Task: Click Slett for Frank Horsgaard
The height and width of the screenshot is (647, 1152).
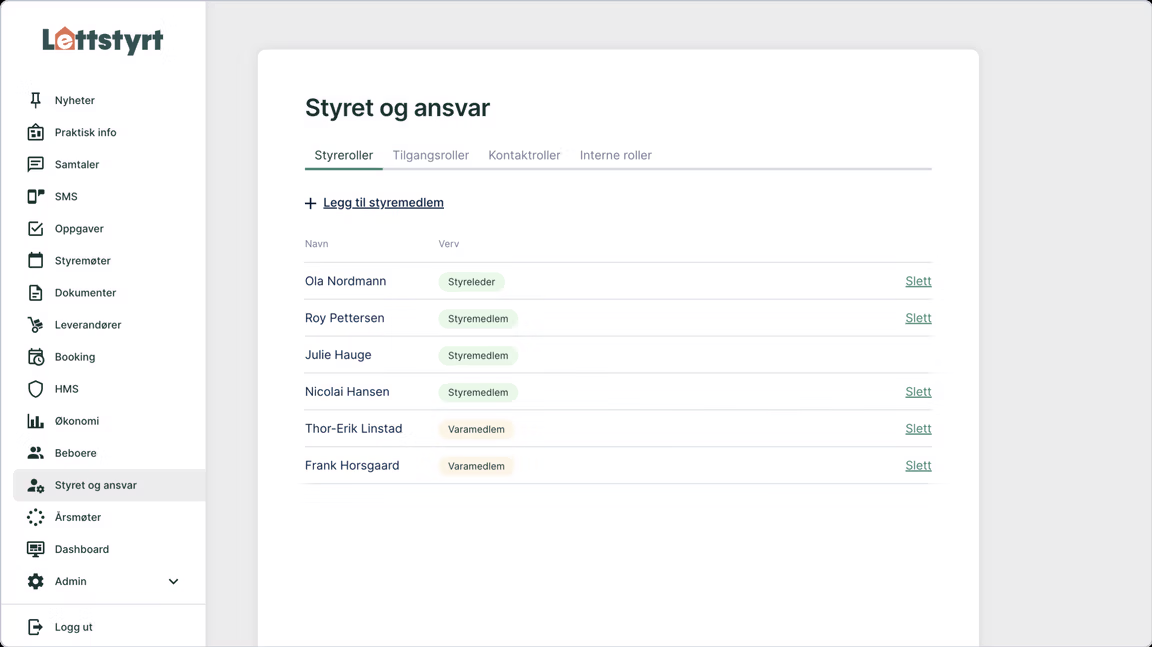Action: click(917, 465)
